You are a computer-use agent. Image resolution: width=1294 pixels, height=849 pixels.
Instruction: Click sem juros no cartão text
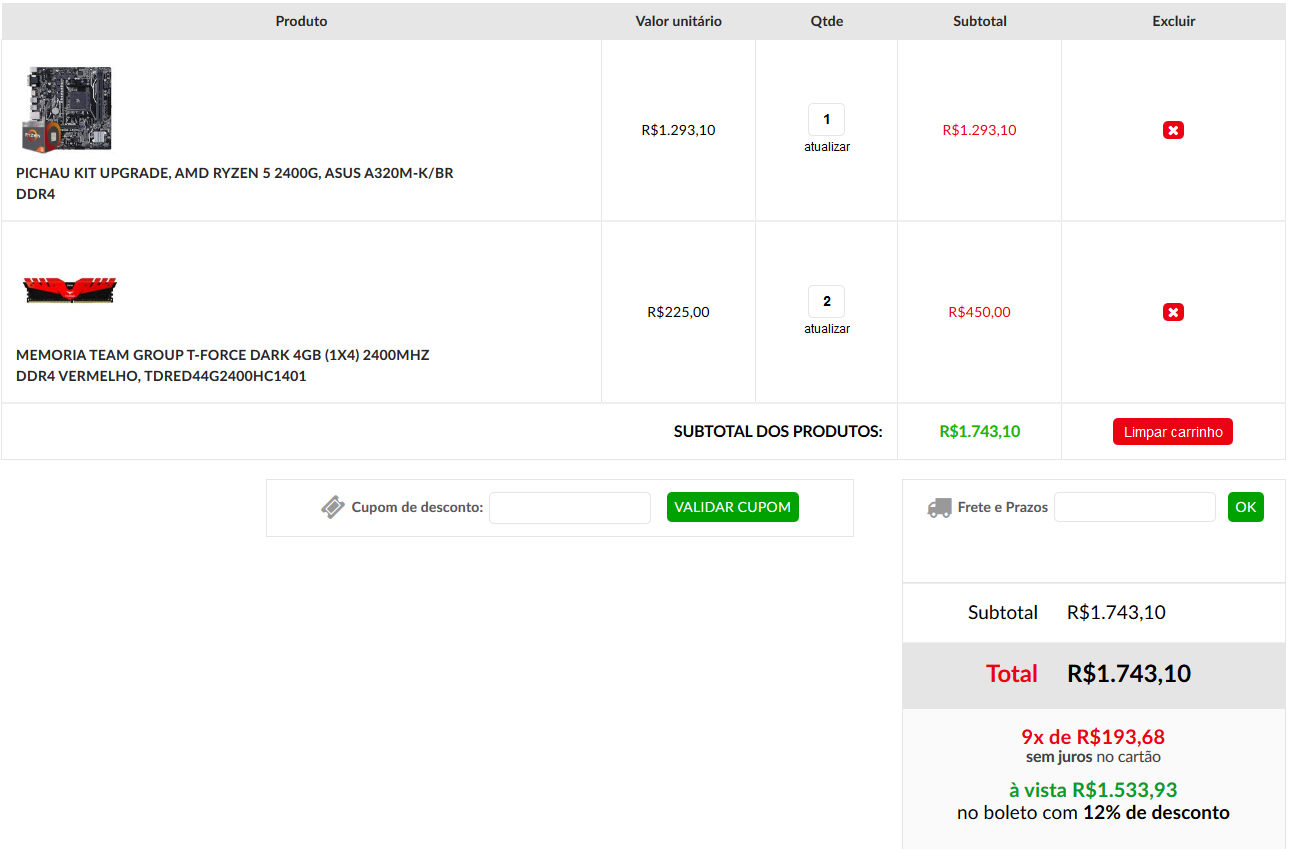(x=1093, y=757)
